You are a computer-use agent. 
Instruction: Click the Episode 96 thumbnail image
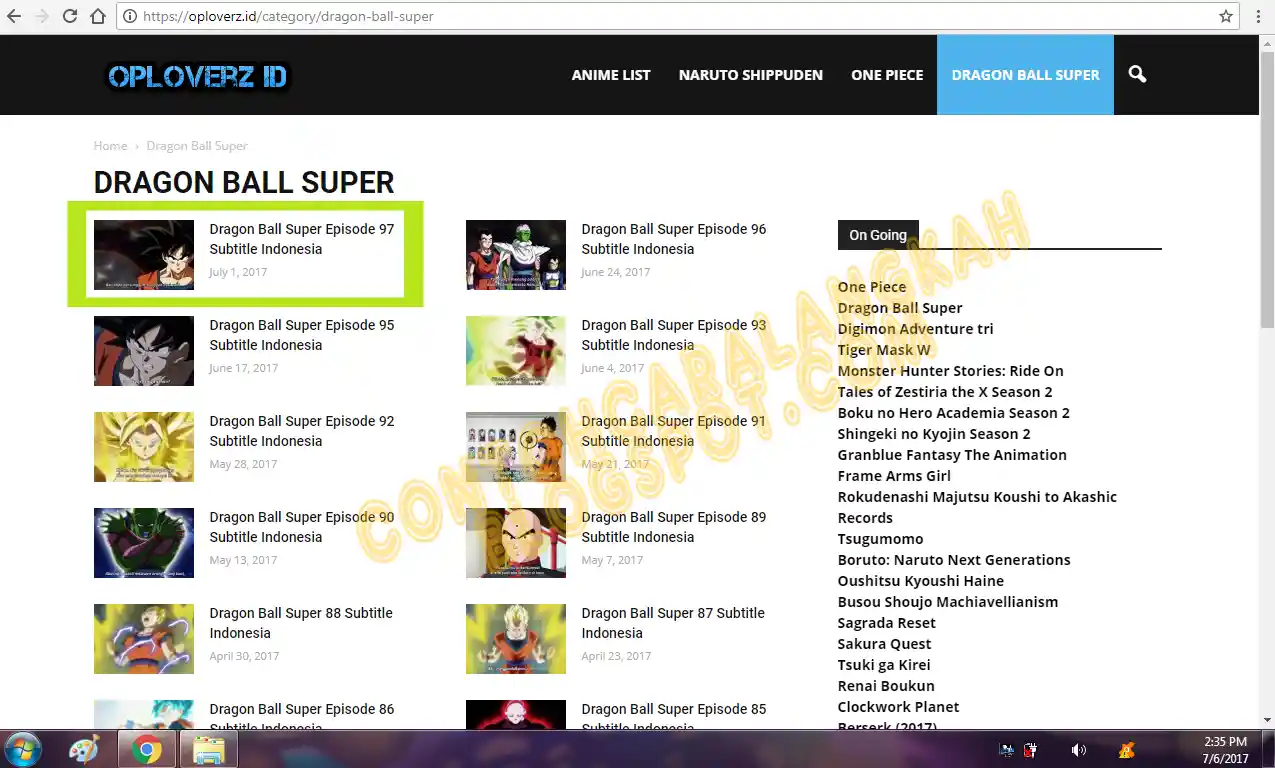pos(516,255)
